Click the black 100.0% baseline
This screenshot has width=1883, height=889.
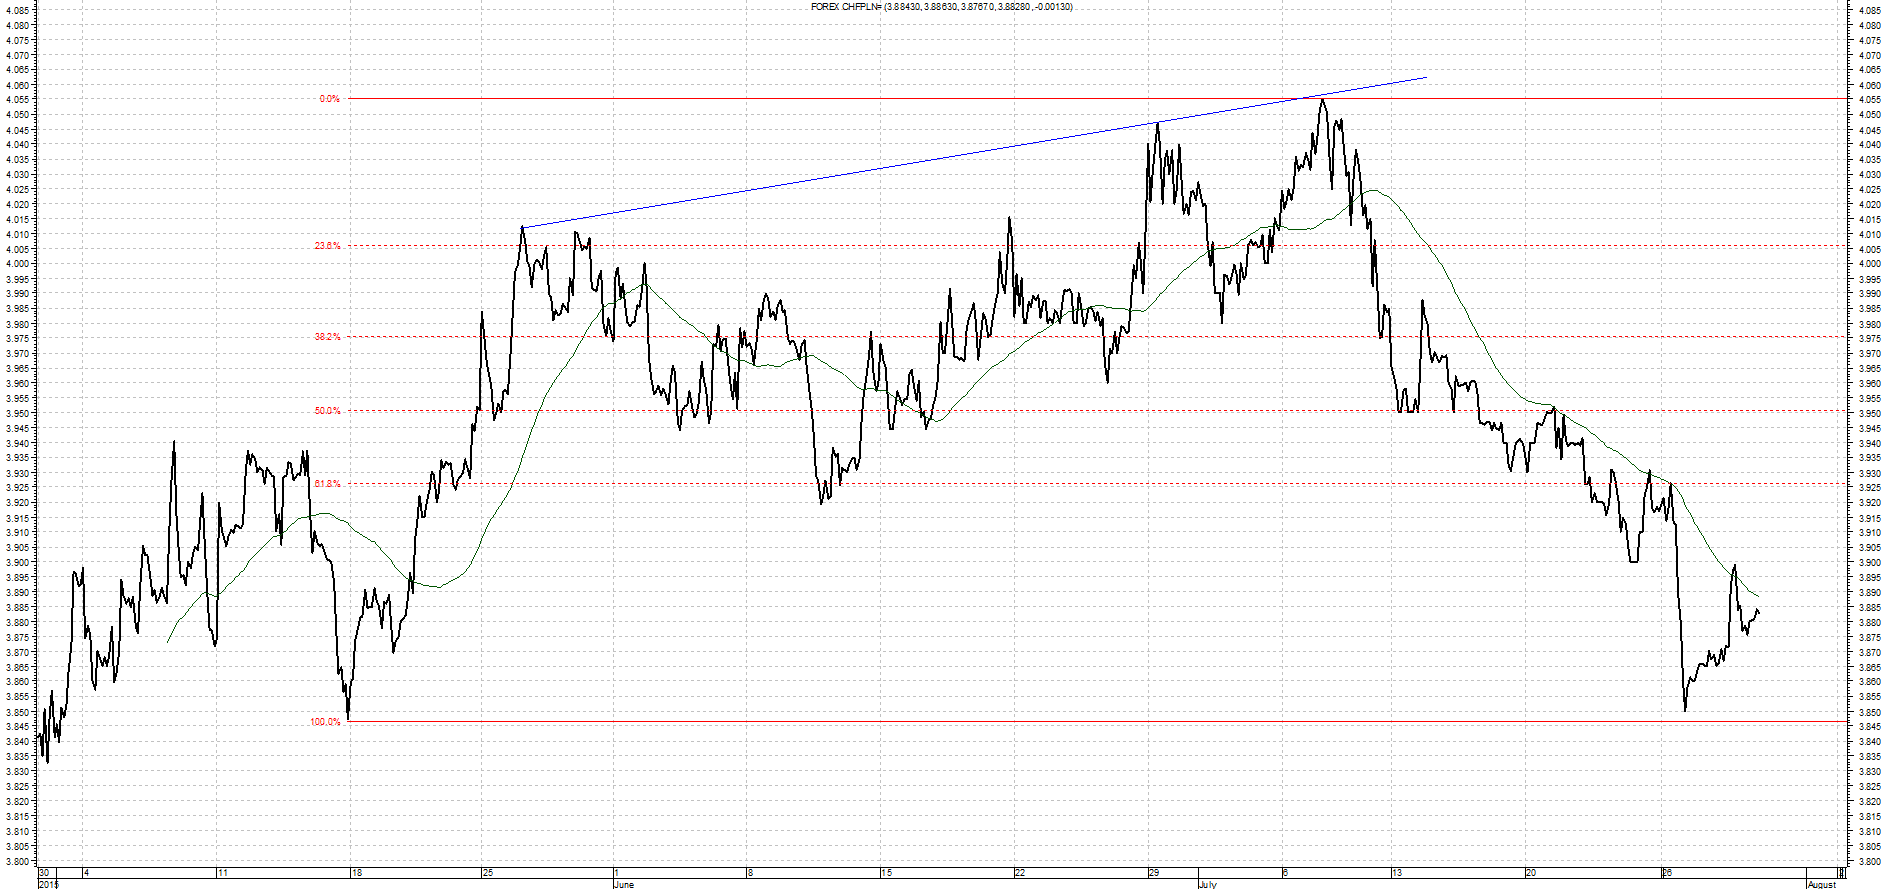pos(1097,721)
